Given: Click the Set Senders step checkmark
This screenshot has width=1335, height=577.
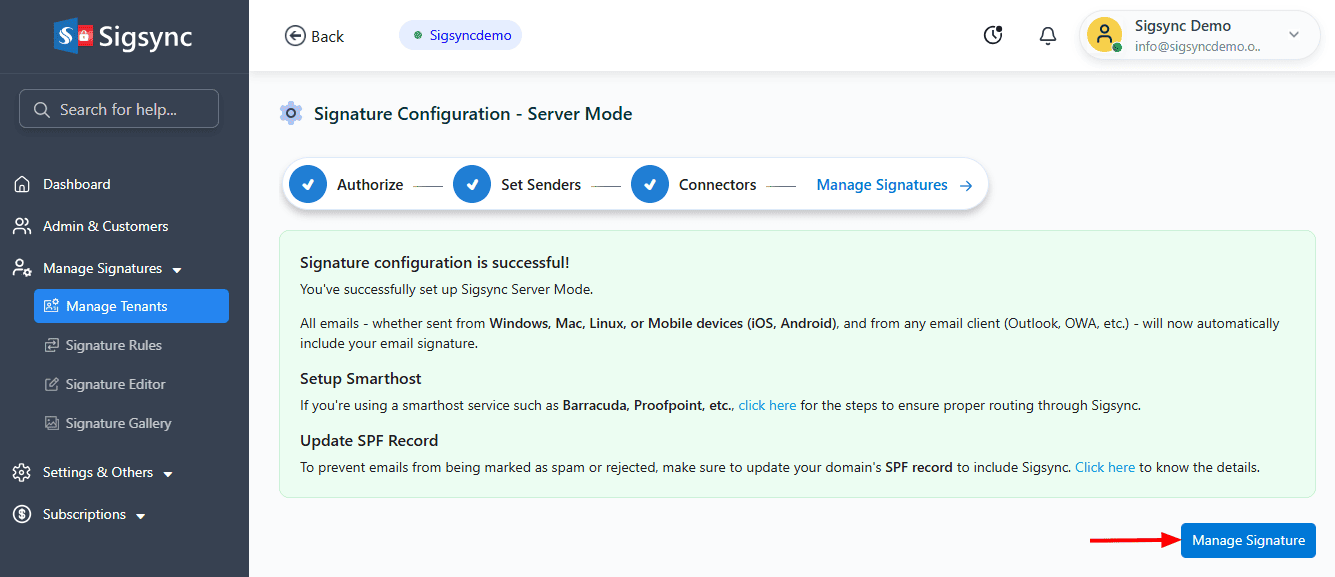Looking at the screenshot, I should 472,184.
